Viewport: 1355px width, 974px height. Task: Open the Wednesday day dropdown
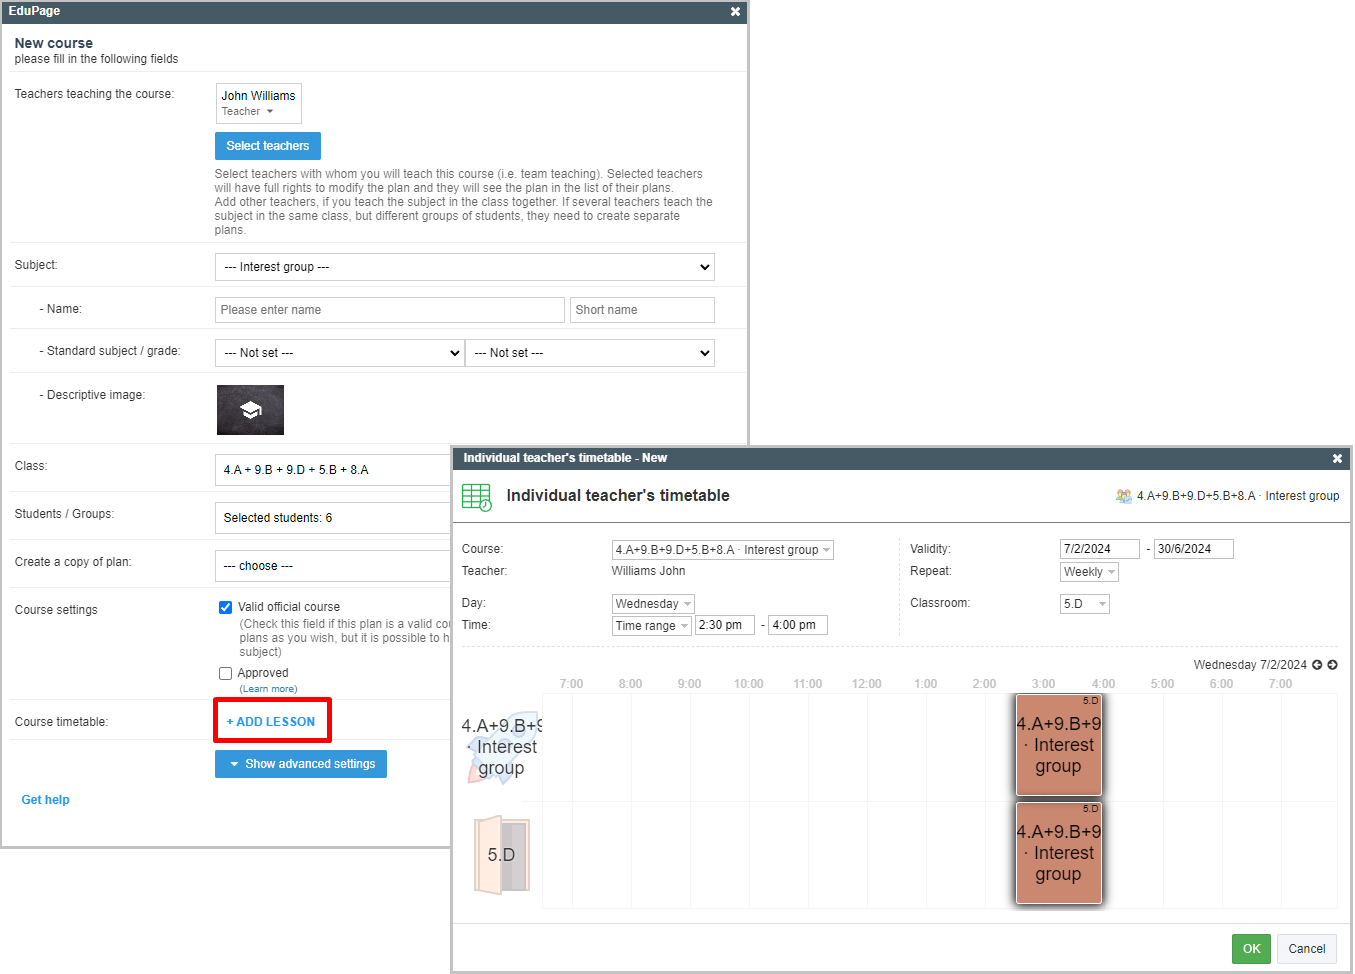pyautogui.click(x=653, y=604)
